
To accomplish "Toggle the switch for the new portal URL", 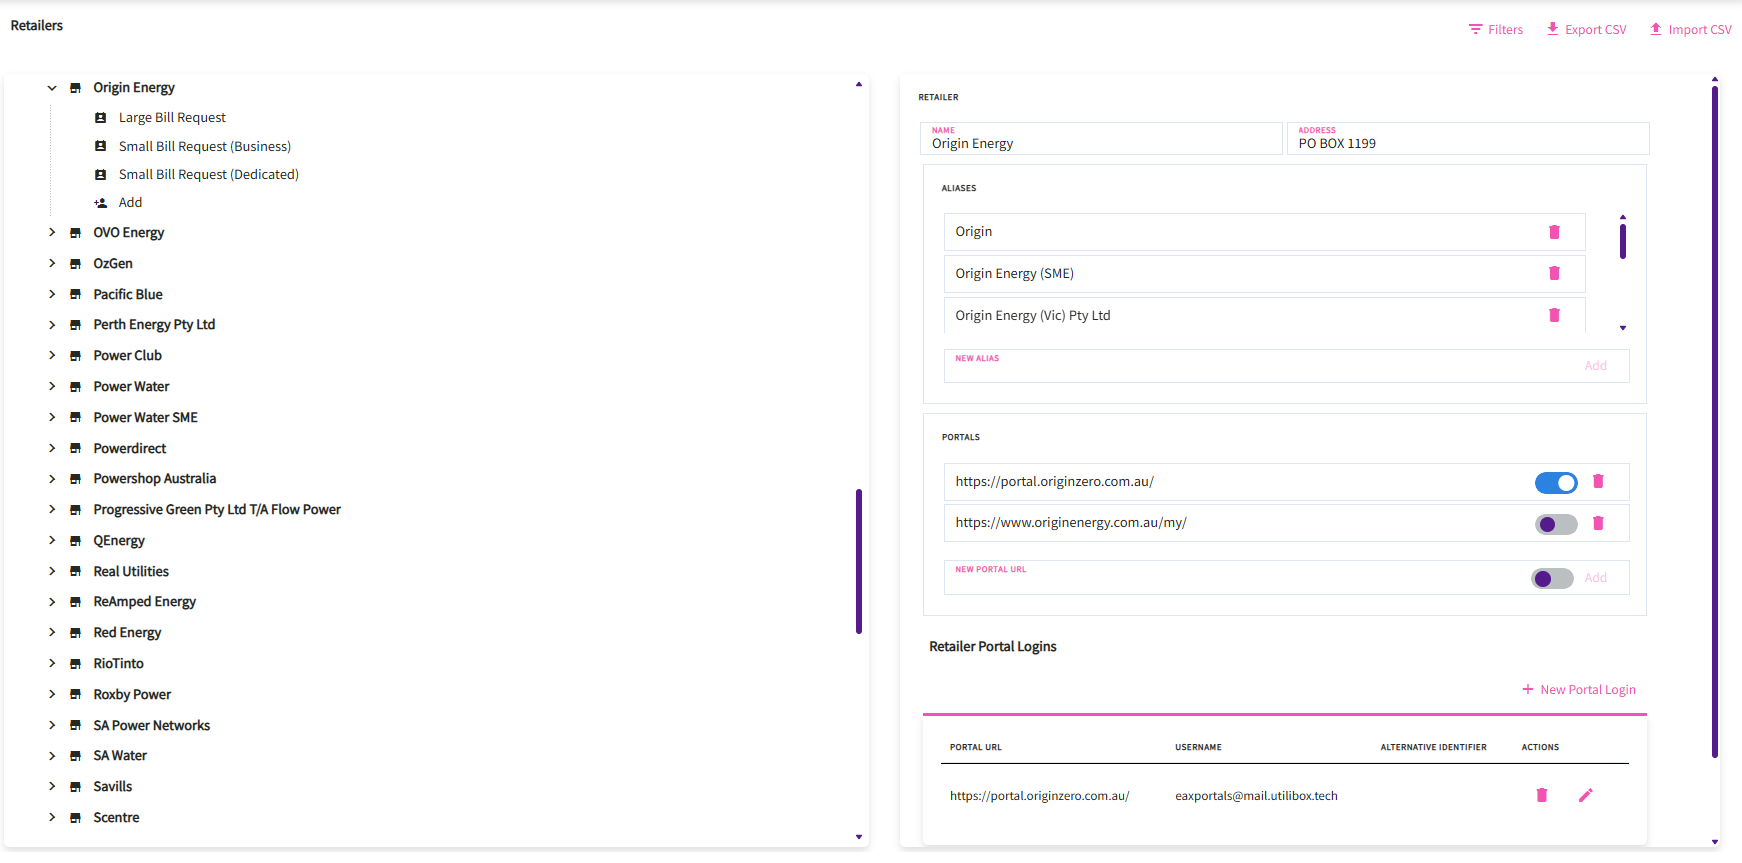I will click(x=1552, y=579).
